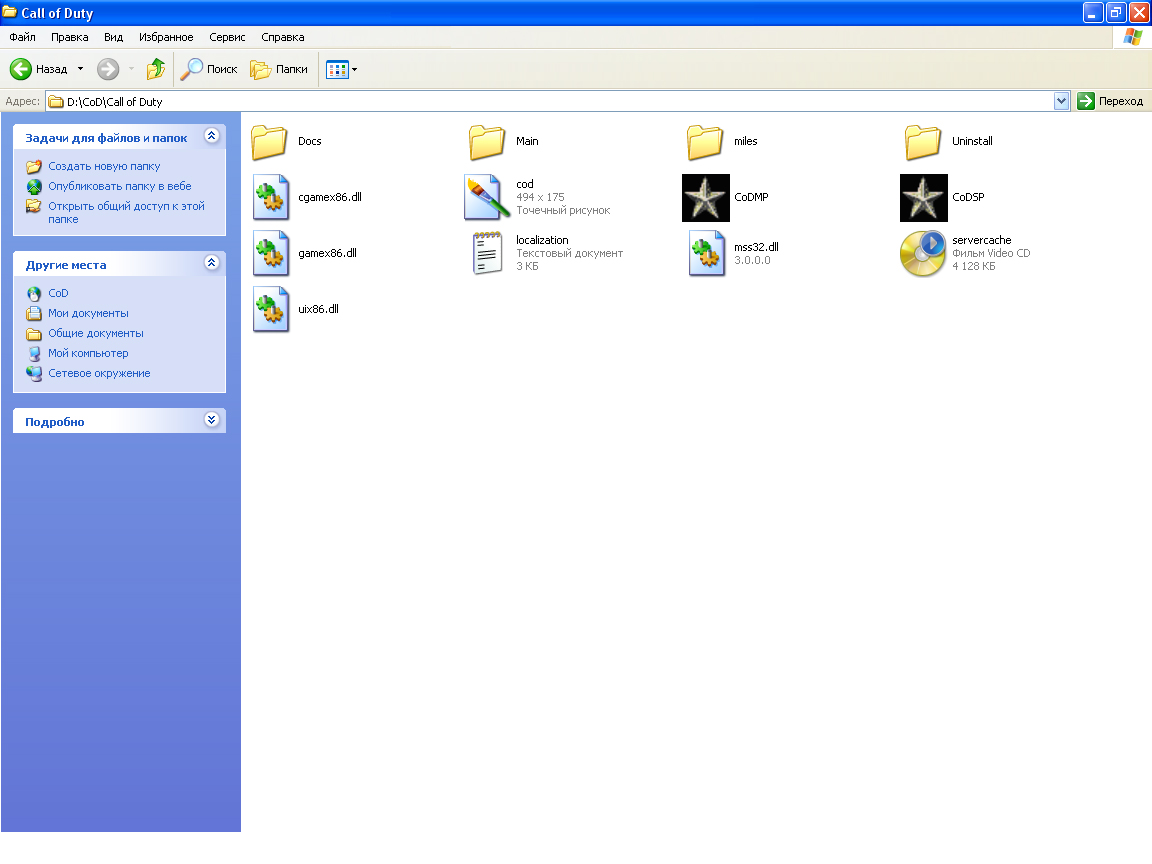Open the Views dropdown arrow
Image resolution: width=1152 pixels, height=864 pixels.
click(x=354, y=70)
